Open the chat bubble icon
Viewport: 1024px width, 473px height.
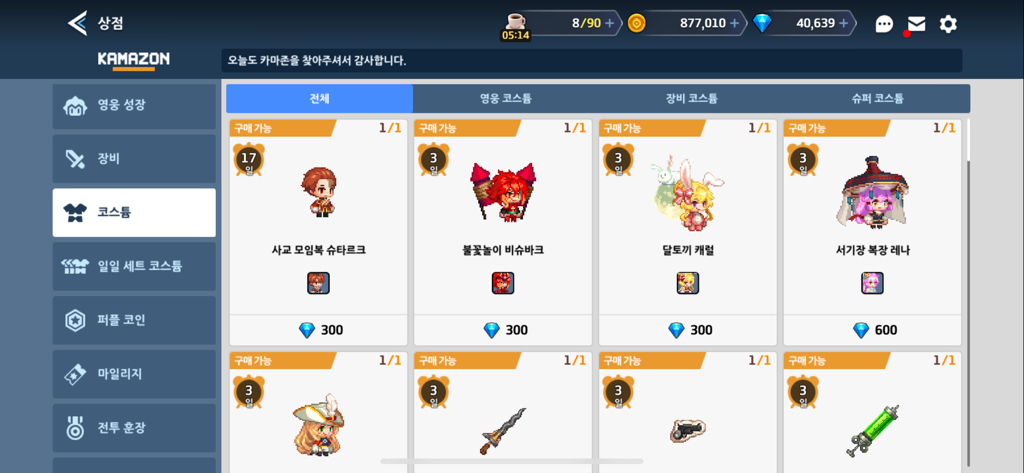pos(884,24)
